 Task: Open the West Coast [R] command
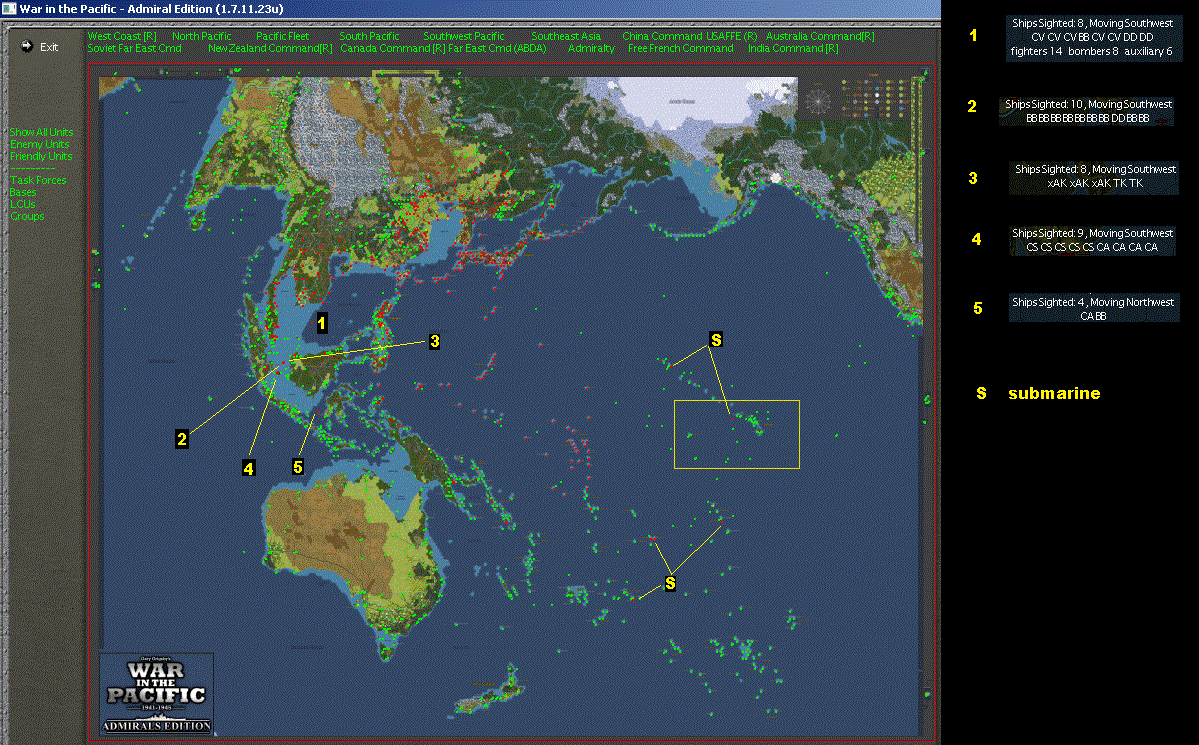[122, 36]
